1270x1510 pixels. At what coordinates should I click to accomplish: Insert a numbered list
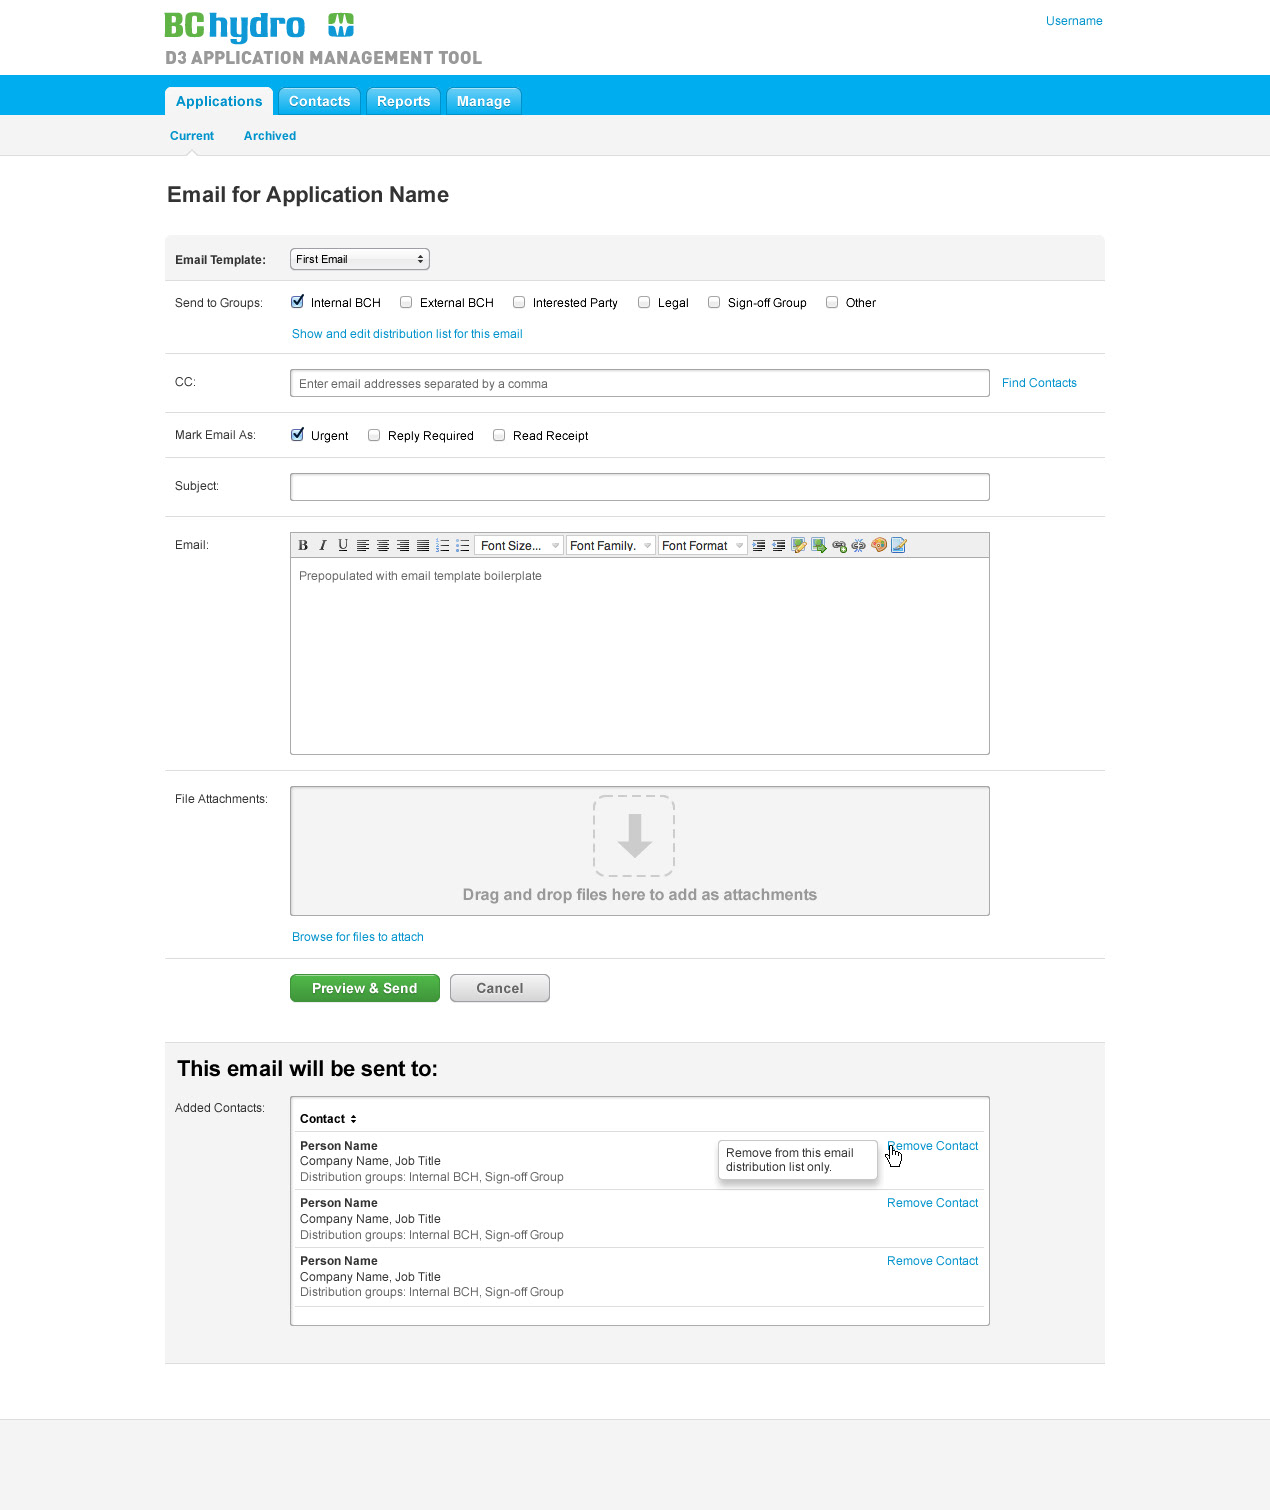point(443,545)
